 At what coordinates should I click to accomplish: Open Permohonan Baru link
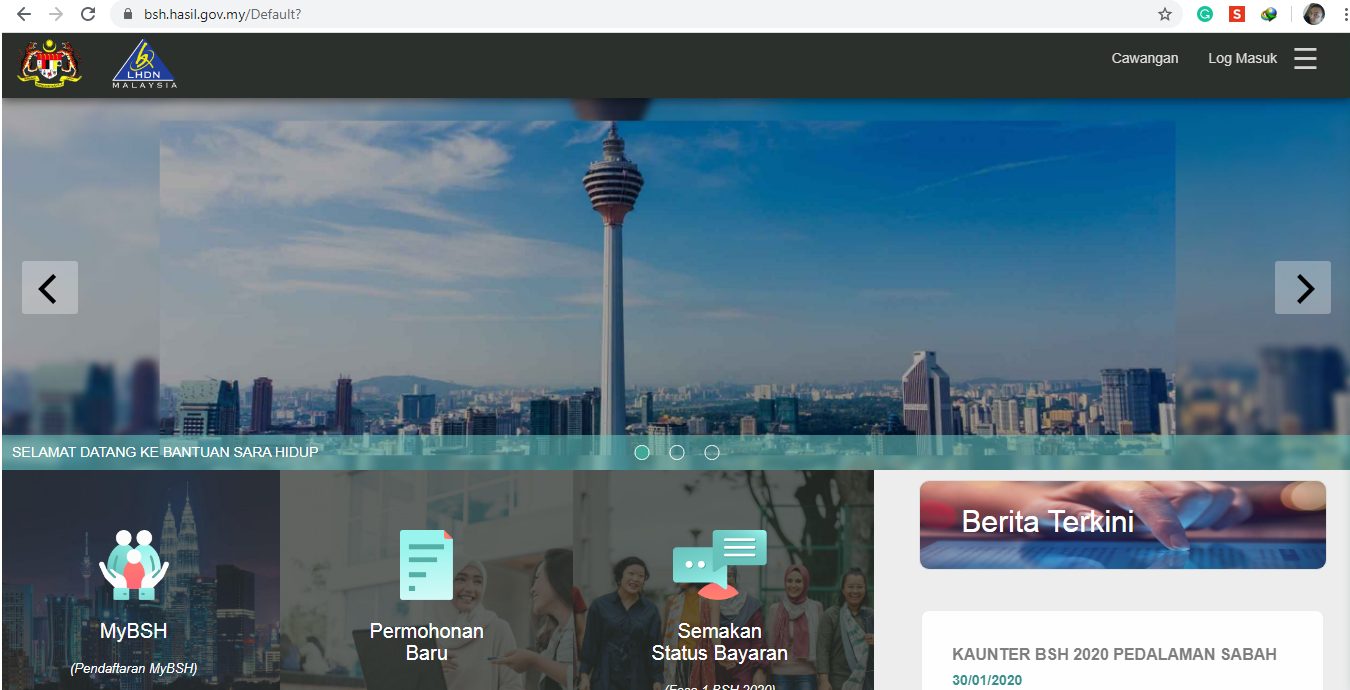coord(426,642)
